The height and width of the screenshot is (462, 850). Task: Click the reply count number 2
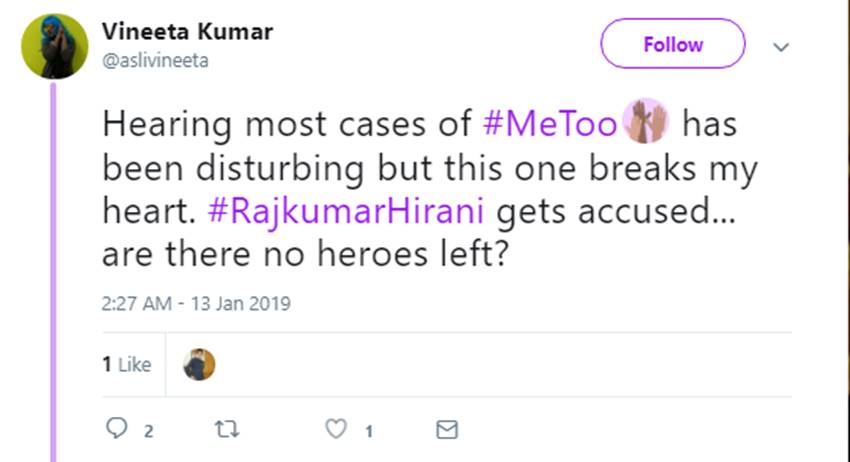[148, 431]
